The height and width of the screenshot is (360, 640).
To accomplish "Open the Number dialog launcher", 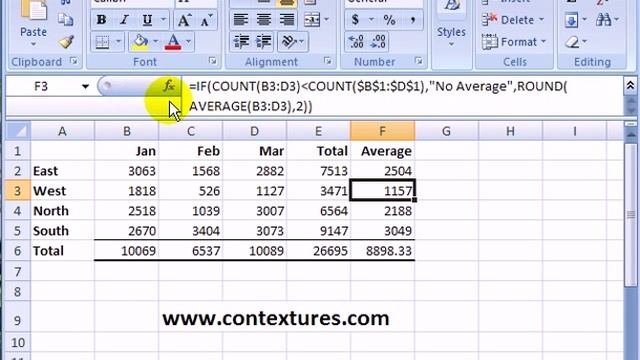I will point(418,61).
